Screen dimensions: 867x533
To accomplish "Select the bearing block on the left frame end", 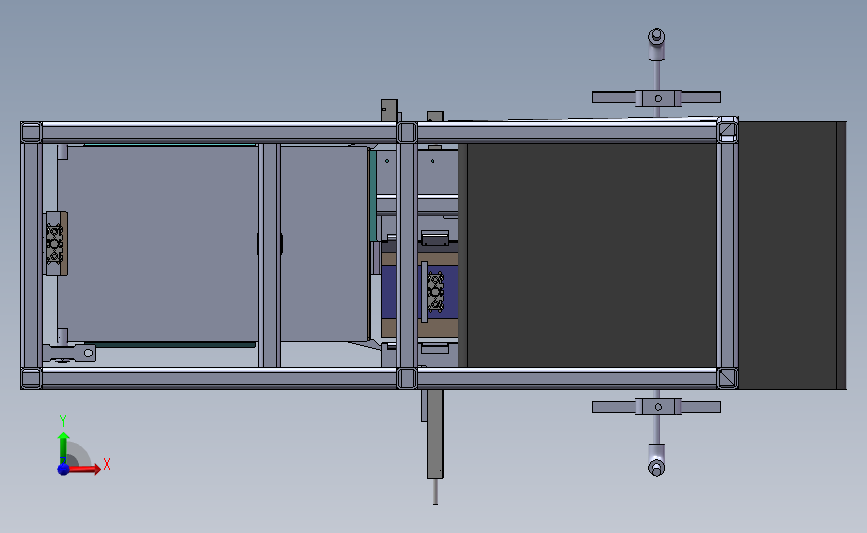I will tap(56, 243).
